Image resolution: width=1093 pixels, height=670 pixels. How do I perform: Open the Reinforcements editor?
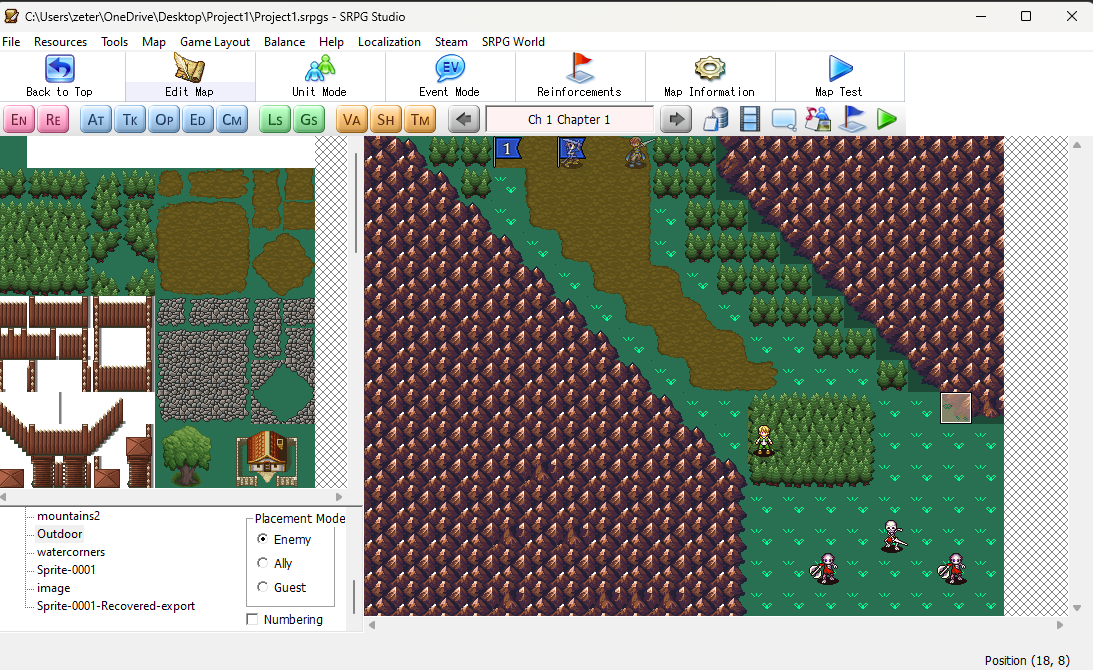pos(579,77)
